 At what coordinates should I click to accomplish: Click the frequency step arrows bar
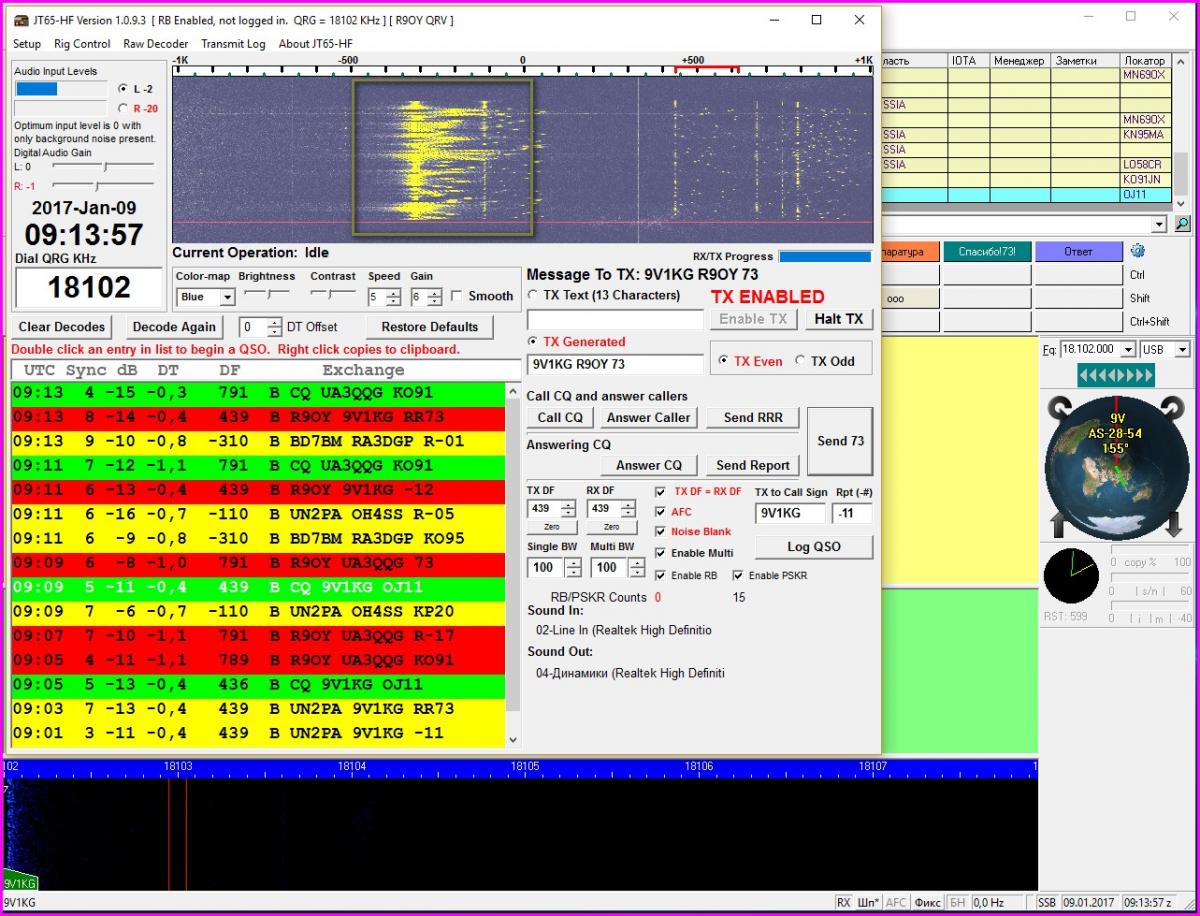tap(1115, 375)
